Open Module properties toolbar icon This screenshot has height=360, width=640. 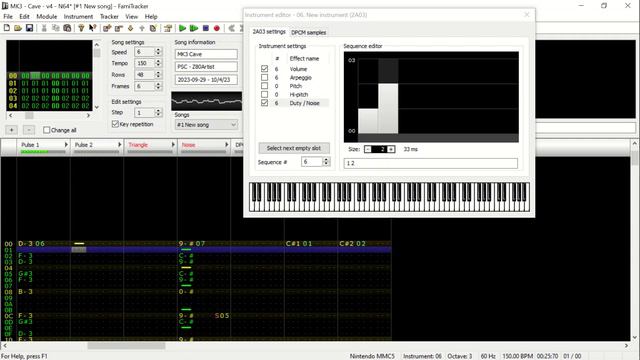pyautogui.click(x=168, y=28)
